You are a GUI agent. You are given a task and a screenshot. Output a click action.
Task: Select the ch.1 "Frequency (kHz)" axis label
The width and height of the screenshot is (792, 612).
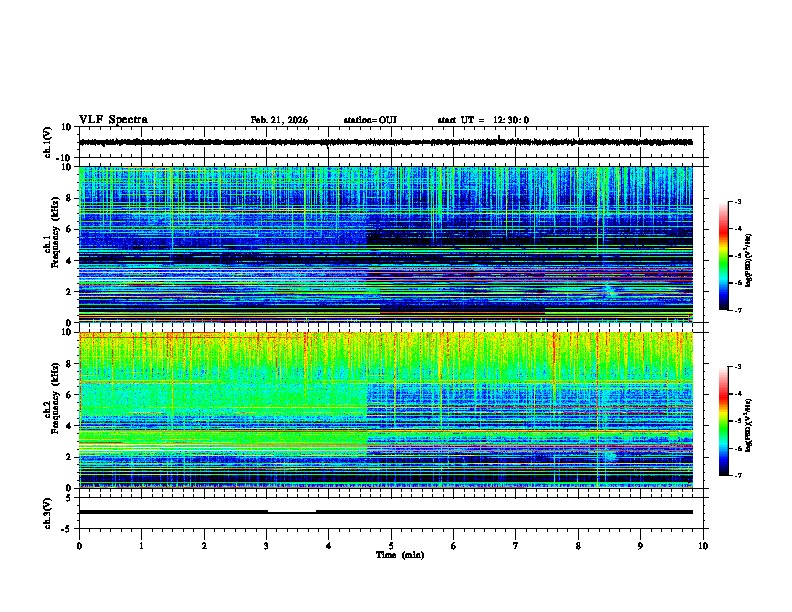click(55, 233)
